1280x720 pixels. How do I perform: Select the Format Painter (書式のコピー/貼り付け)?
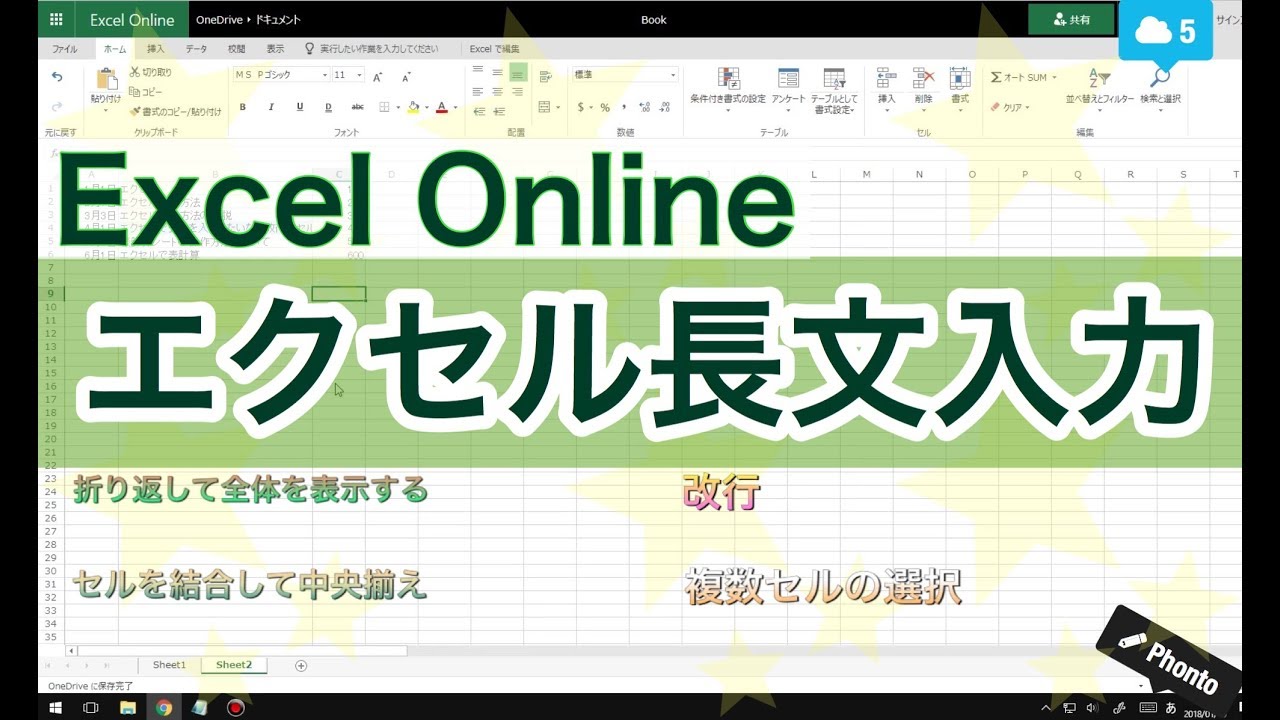coord(175,111)
